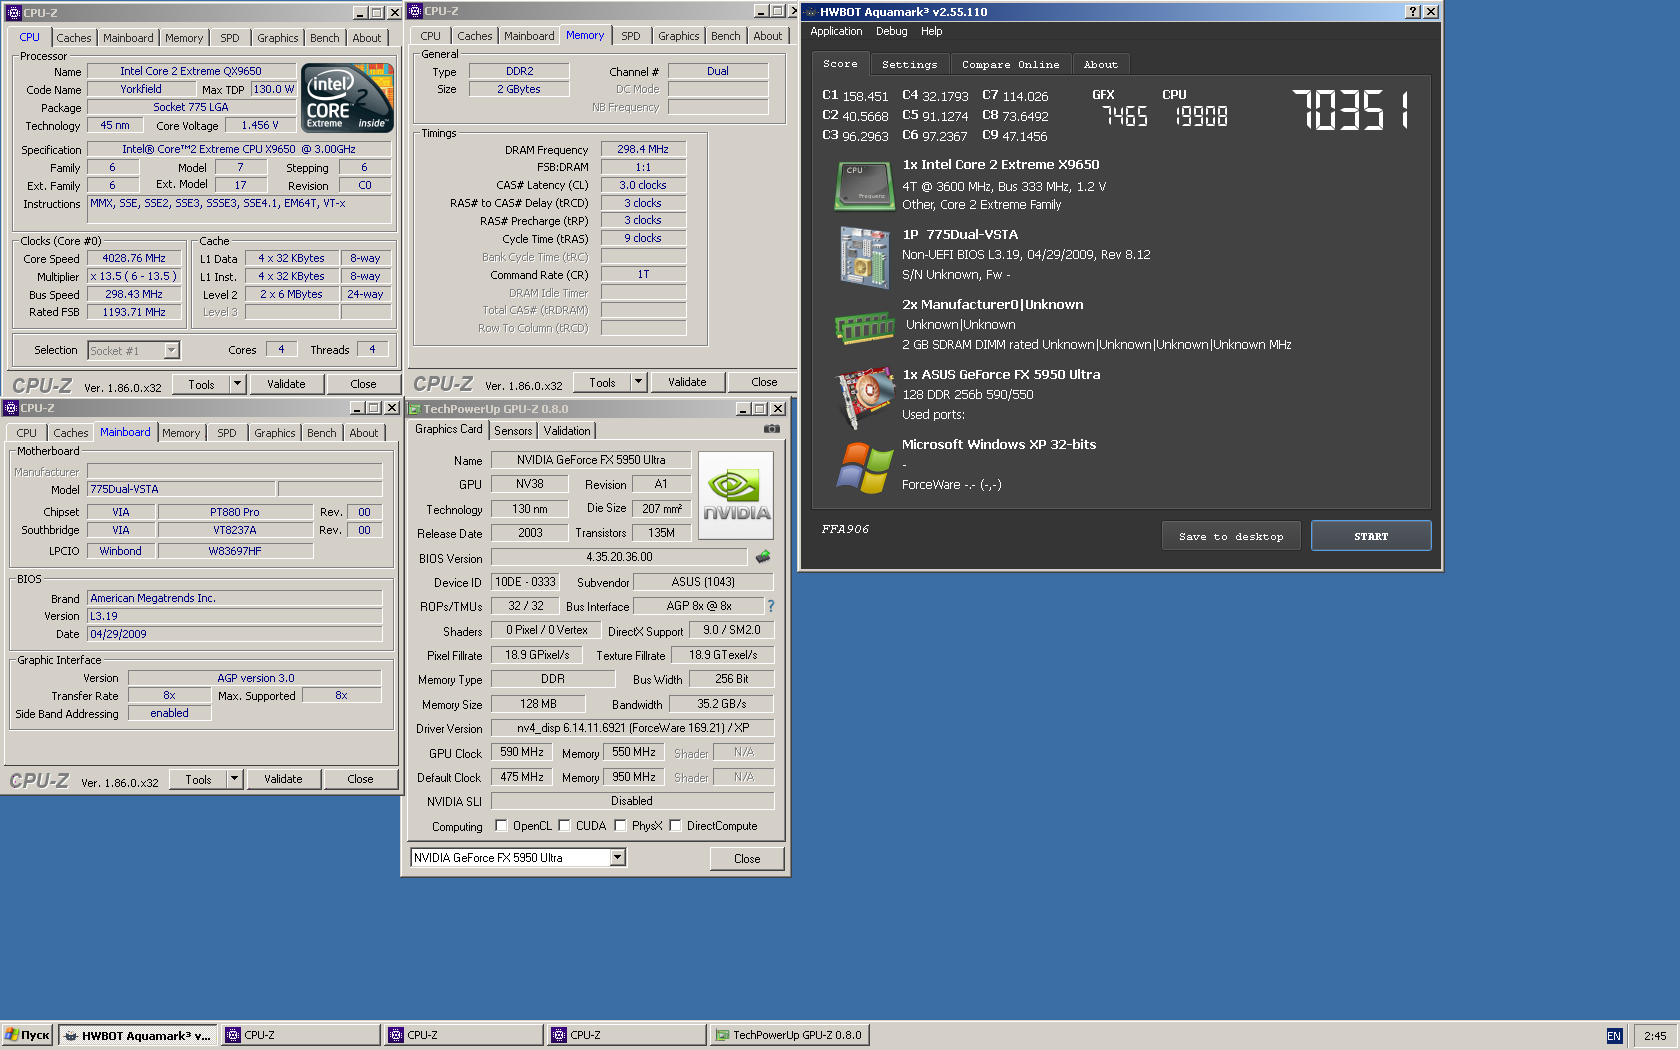Image resolution: width=1680 pixels, height=1050 pixels.
Task: Click the memory module icon in Aquamark
Action: (x=864, y=327)
